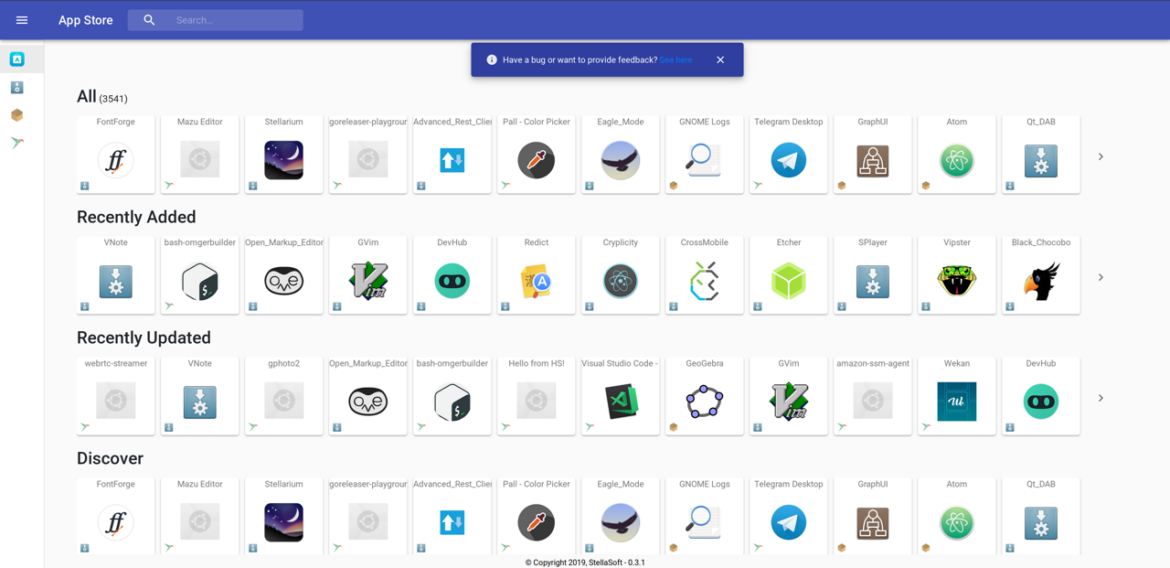Open the Etcher app tile

point(788,276)
